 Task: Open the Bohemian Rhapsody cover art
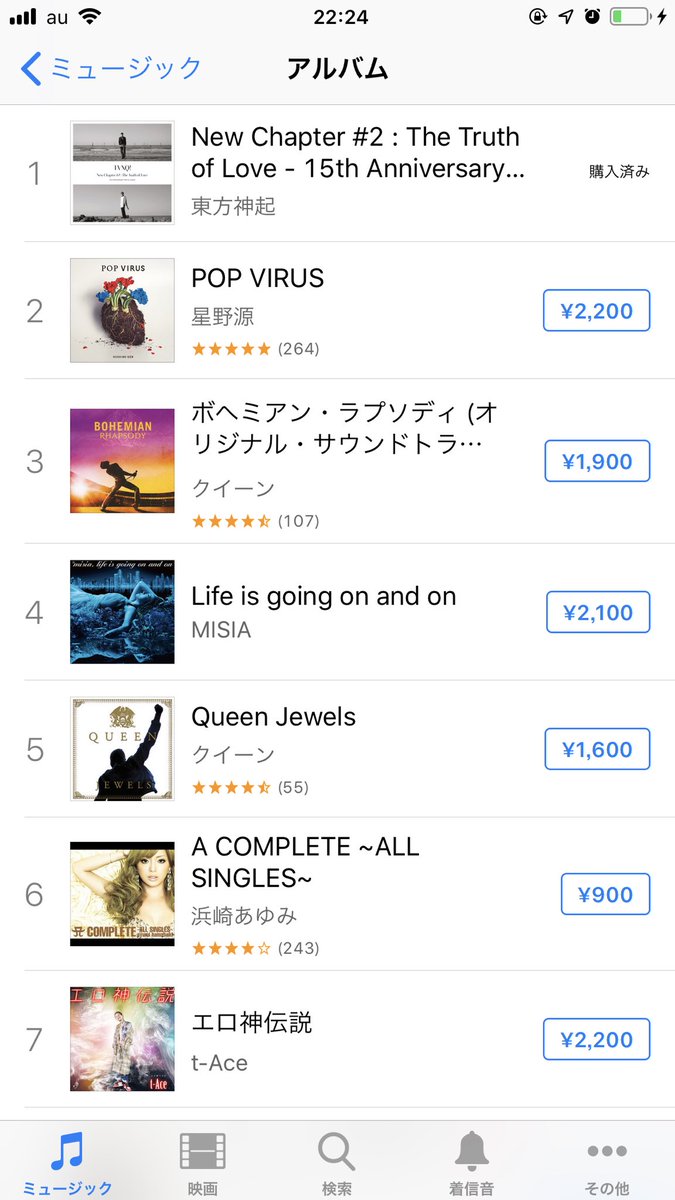(122, 461)
